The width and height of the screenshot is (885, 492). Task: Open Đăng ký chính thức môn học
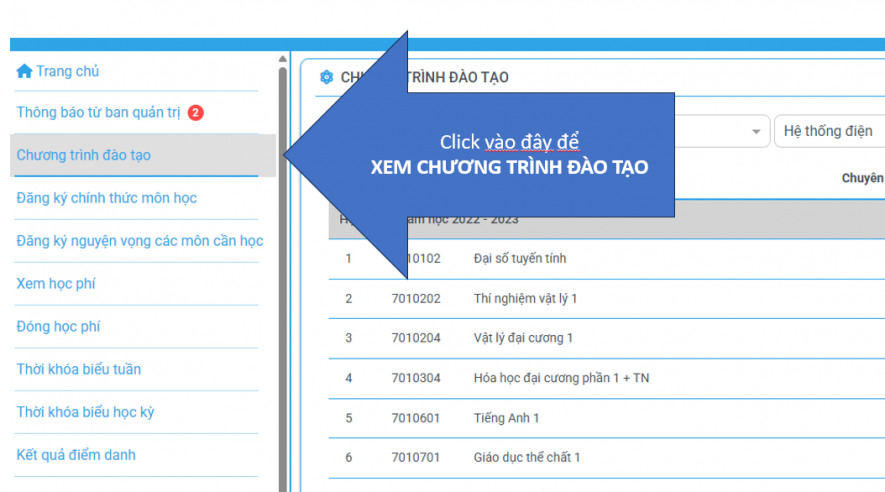[107, 198]
